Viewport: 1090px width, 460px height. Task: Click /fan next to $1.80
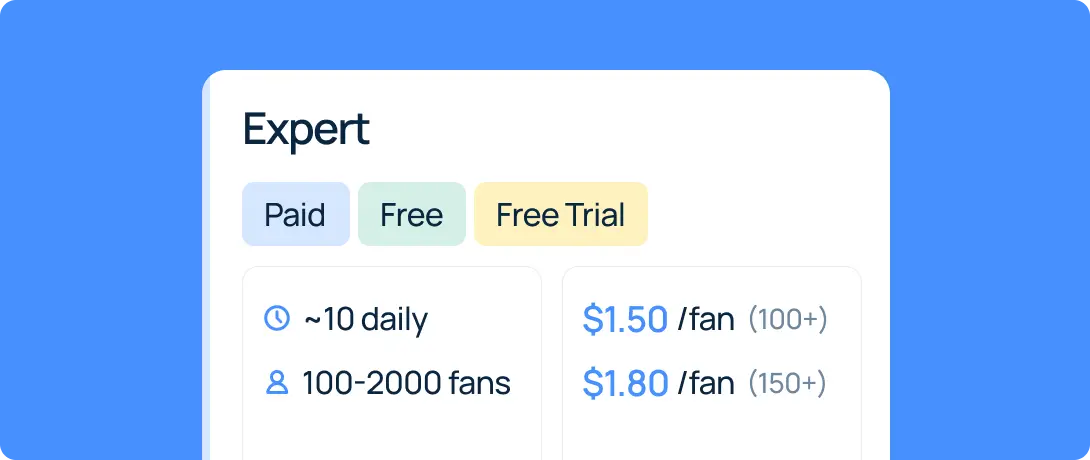[706, 383]
